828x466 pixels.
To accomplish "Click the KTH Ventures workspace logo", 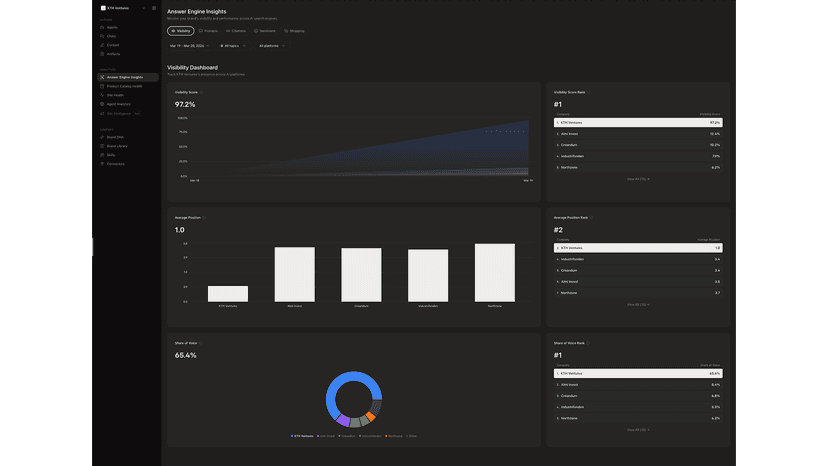I will [x=103, y=8].
